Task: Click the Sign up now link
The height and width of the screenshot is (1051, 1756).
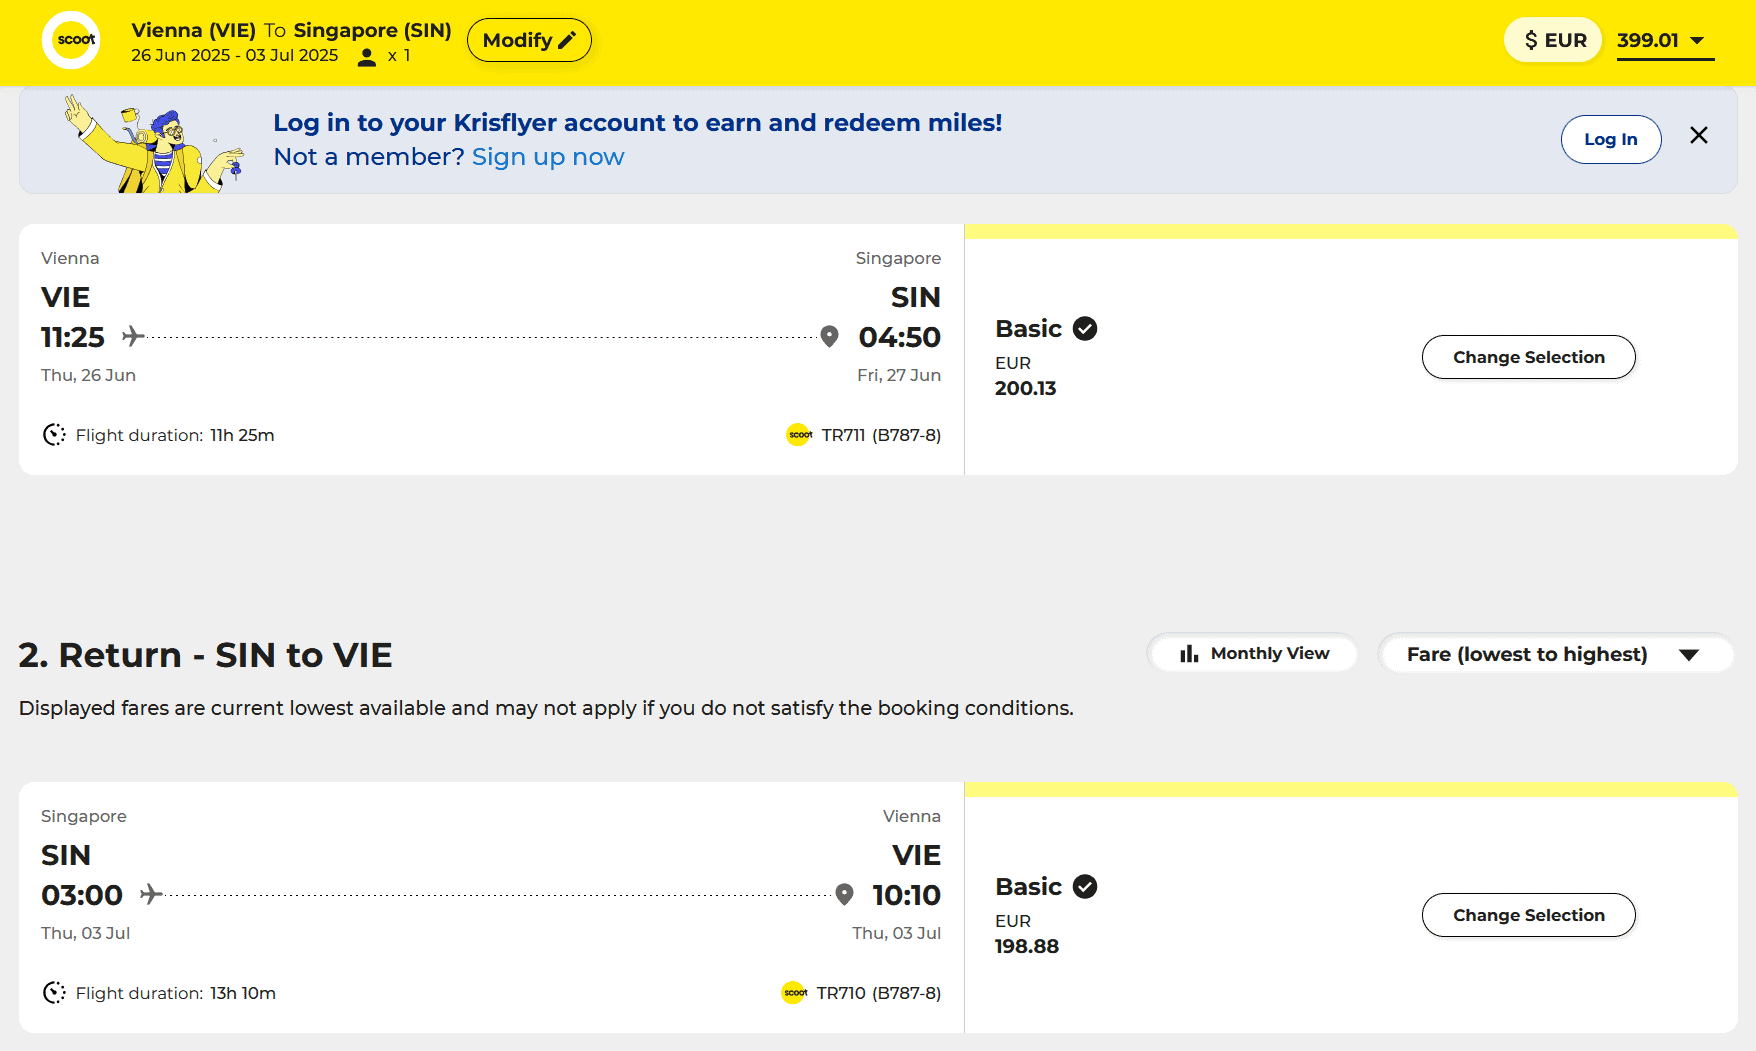Action: [548, 157]
